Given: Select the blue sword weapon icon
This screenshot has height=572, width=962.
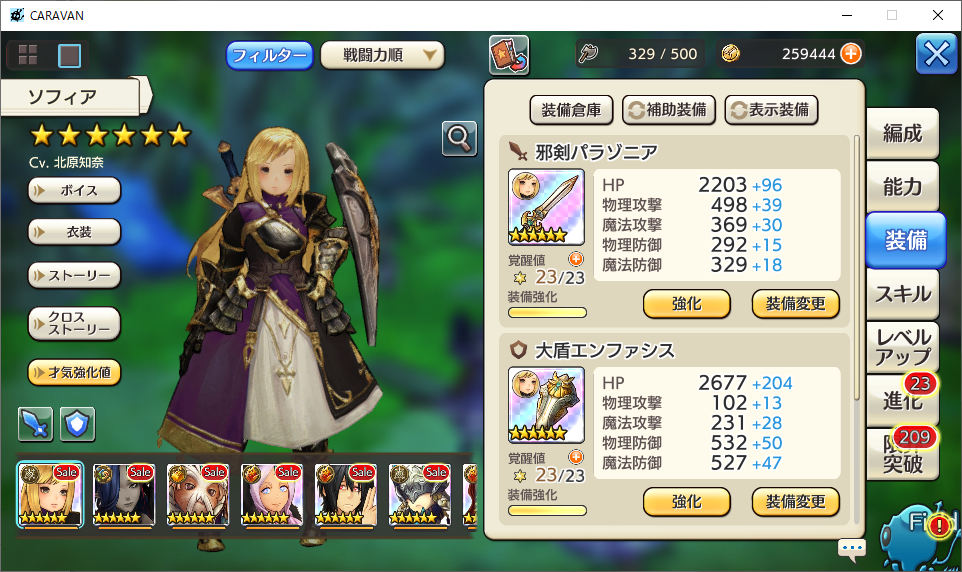Looking at the screenshot, I should [x=36, y=424].
